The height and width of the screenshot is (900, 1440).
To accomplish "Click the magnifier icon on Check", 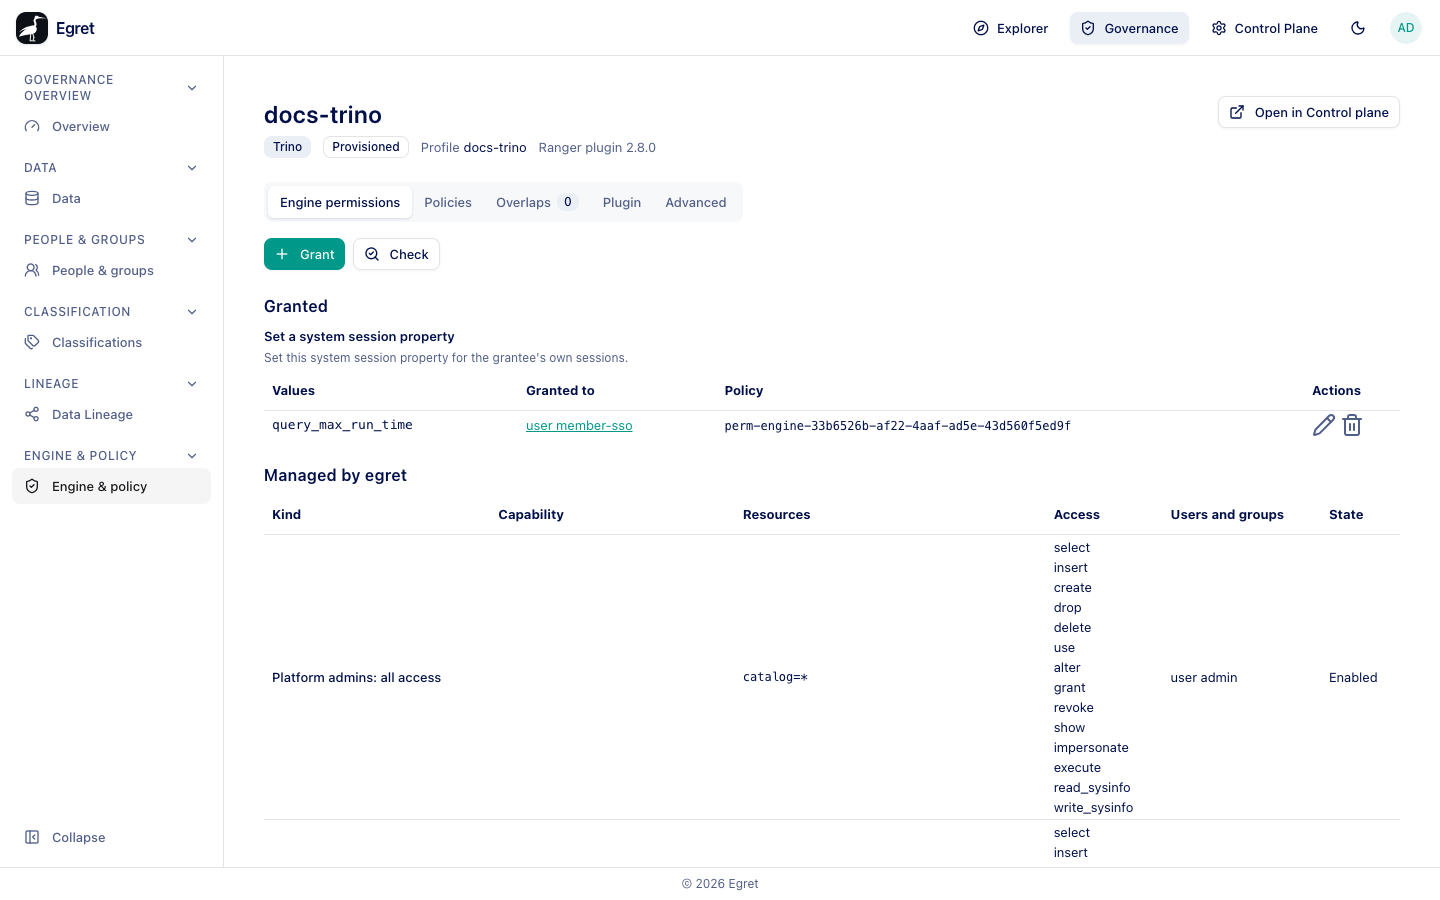I will pyautogui.click(x=372, y=254).
